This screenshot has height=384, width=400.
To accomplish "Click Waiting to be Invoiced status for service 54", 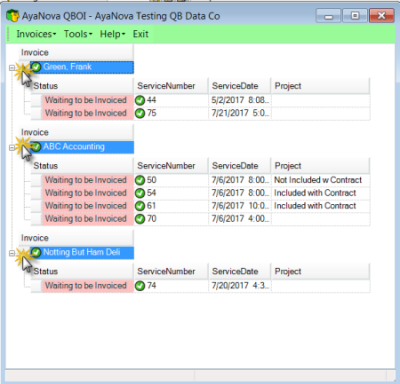I will pos(88,193).
